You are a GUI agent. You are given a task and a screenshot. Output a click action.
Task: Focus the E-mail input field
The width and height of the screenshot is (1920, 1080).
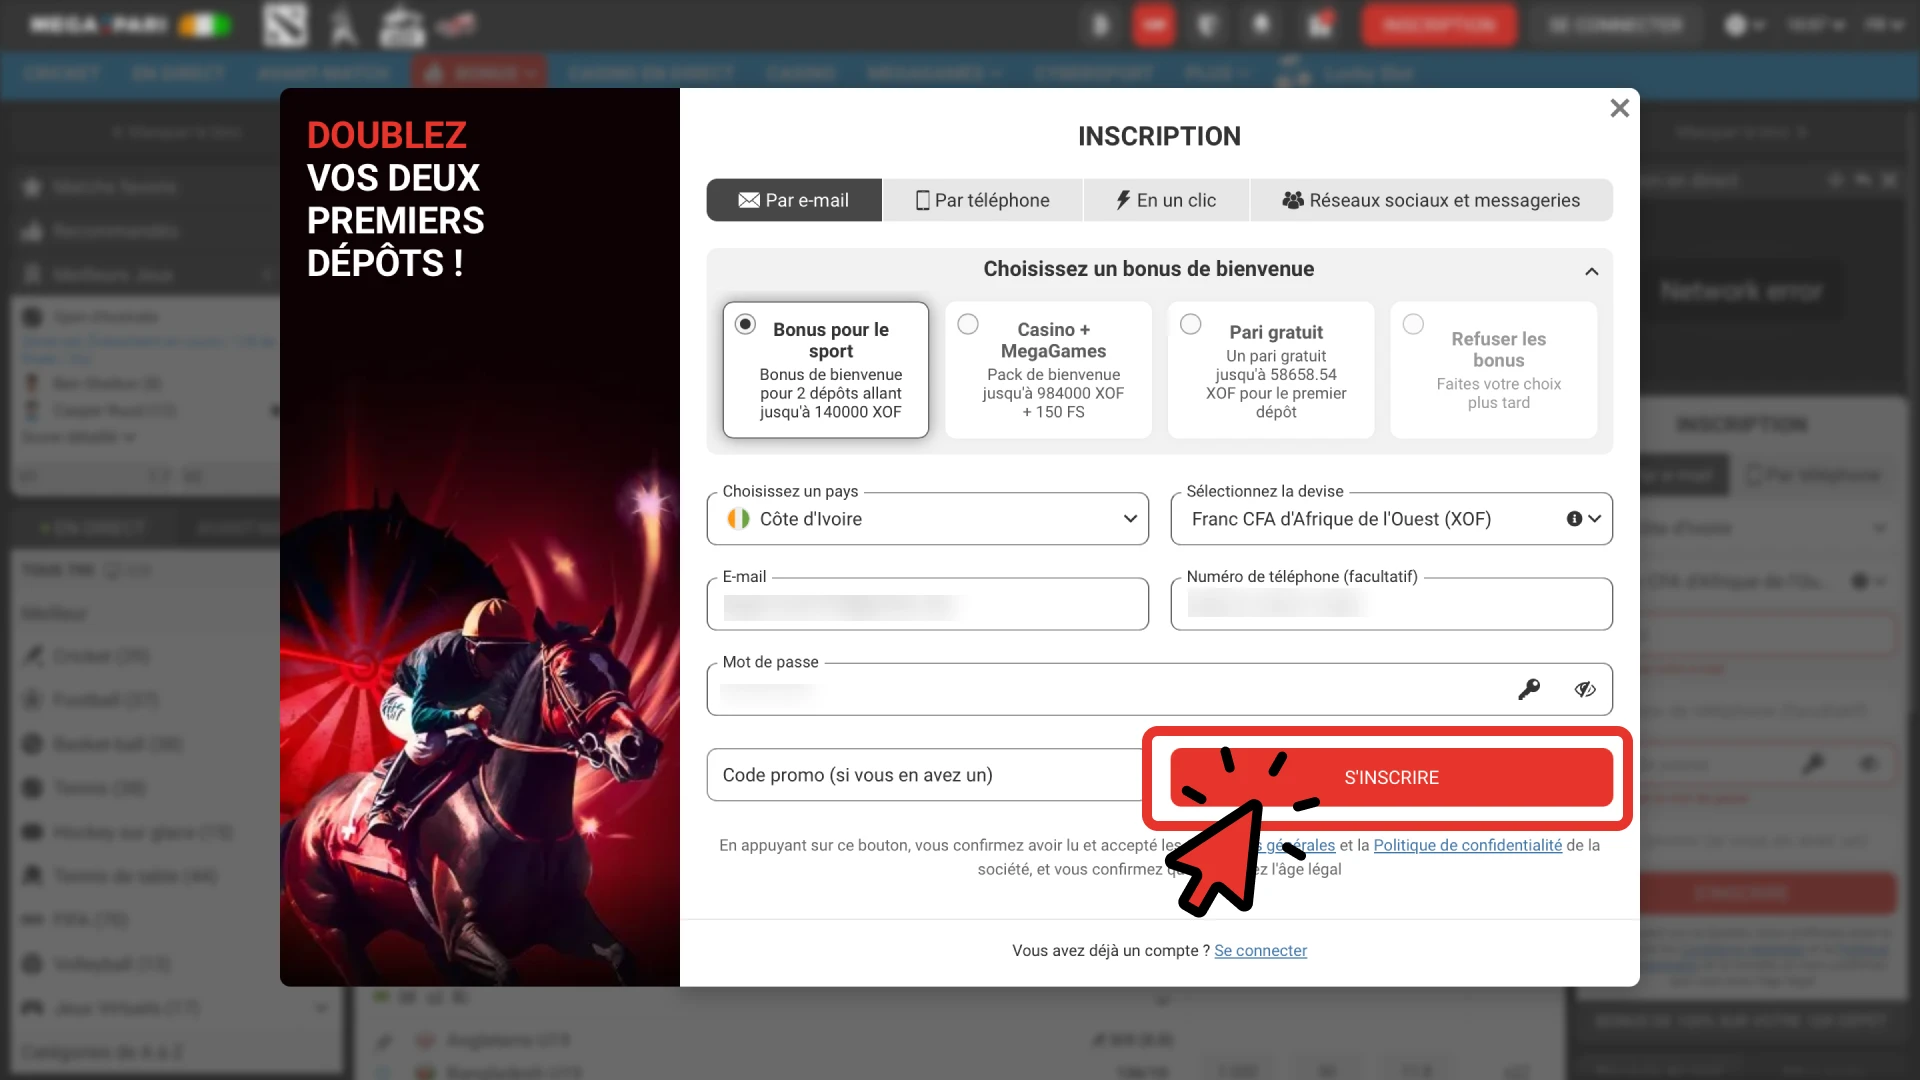tap(928, 604)
